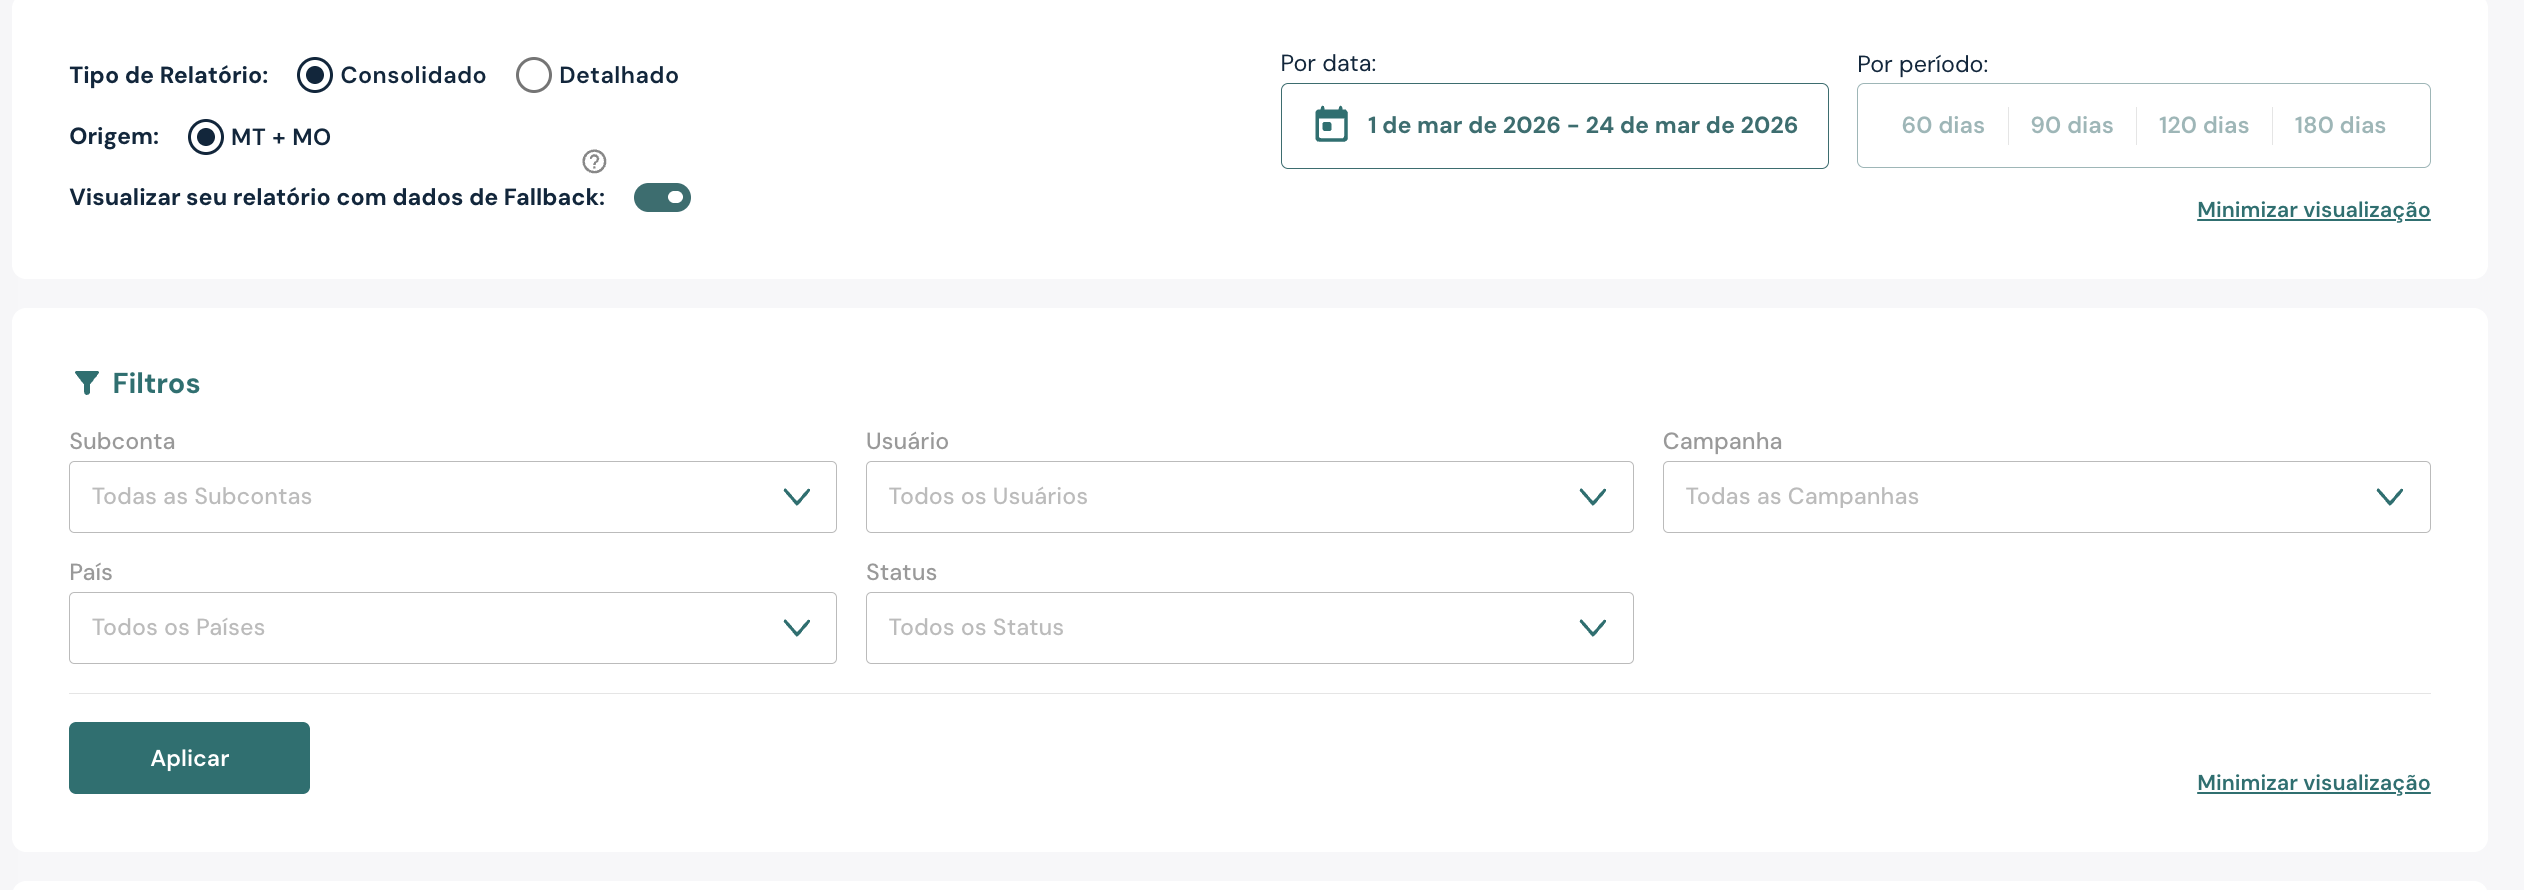
Task: Select the Detalhado report type
Action: pyautogui.click(x=534, y=75)
